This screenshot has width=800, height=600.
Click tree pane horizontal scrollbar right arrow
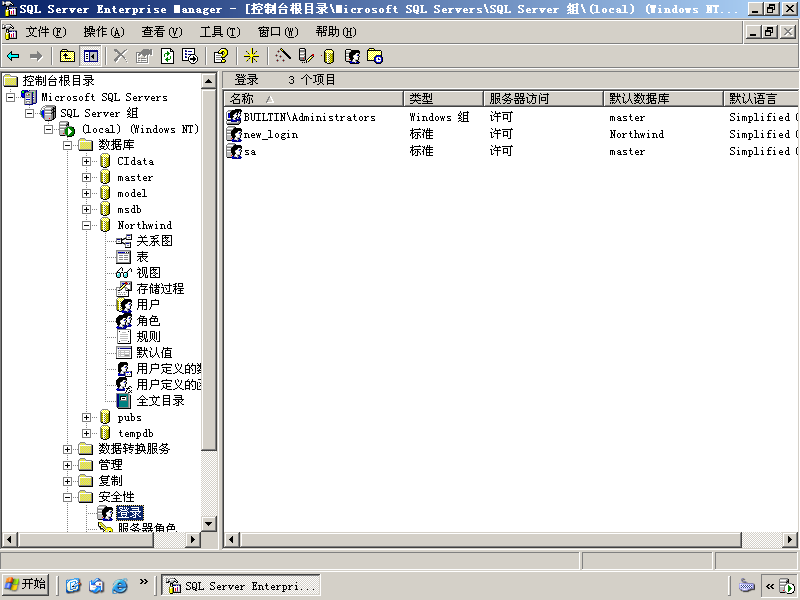pos(193,539)
